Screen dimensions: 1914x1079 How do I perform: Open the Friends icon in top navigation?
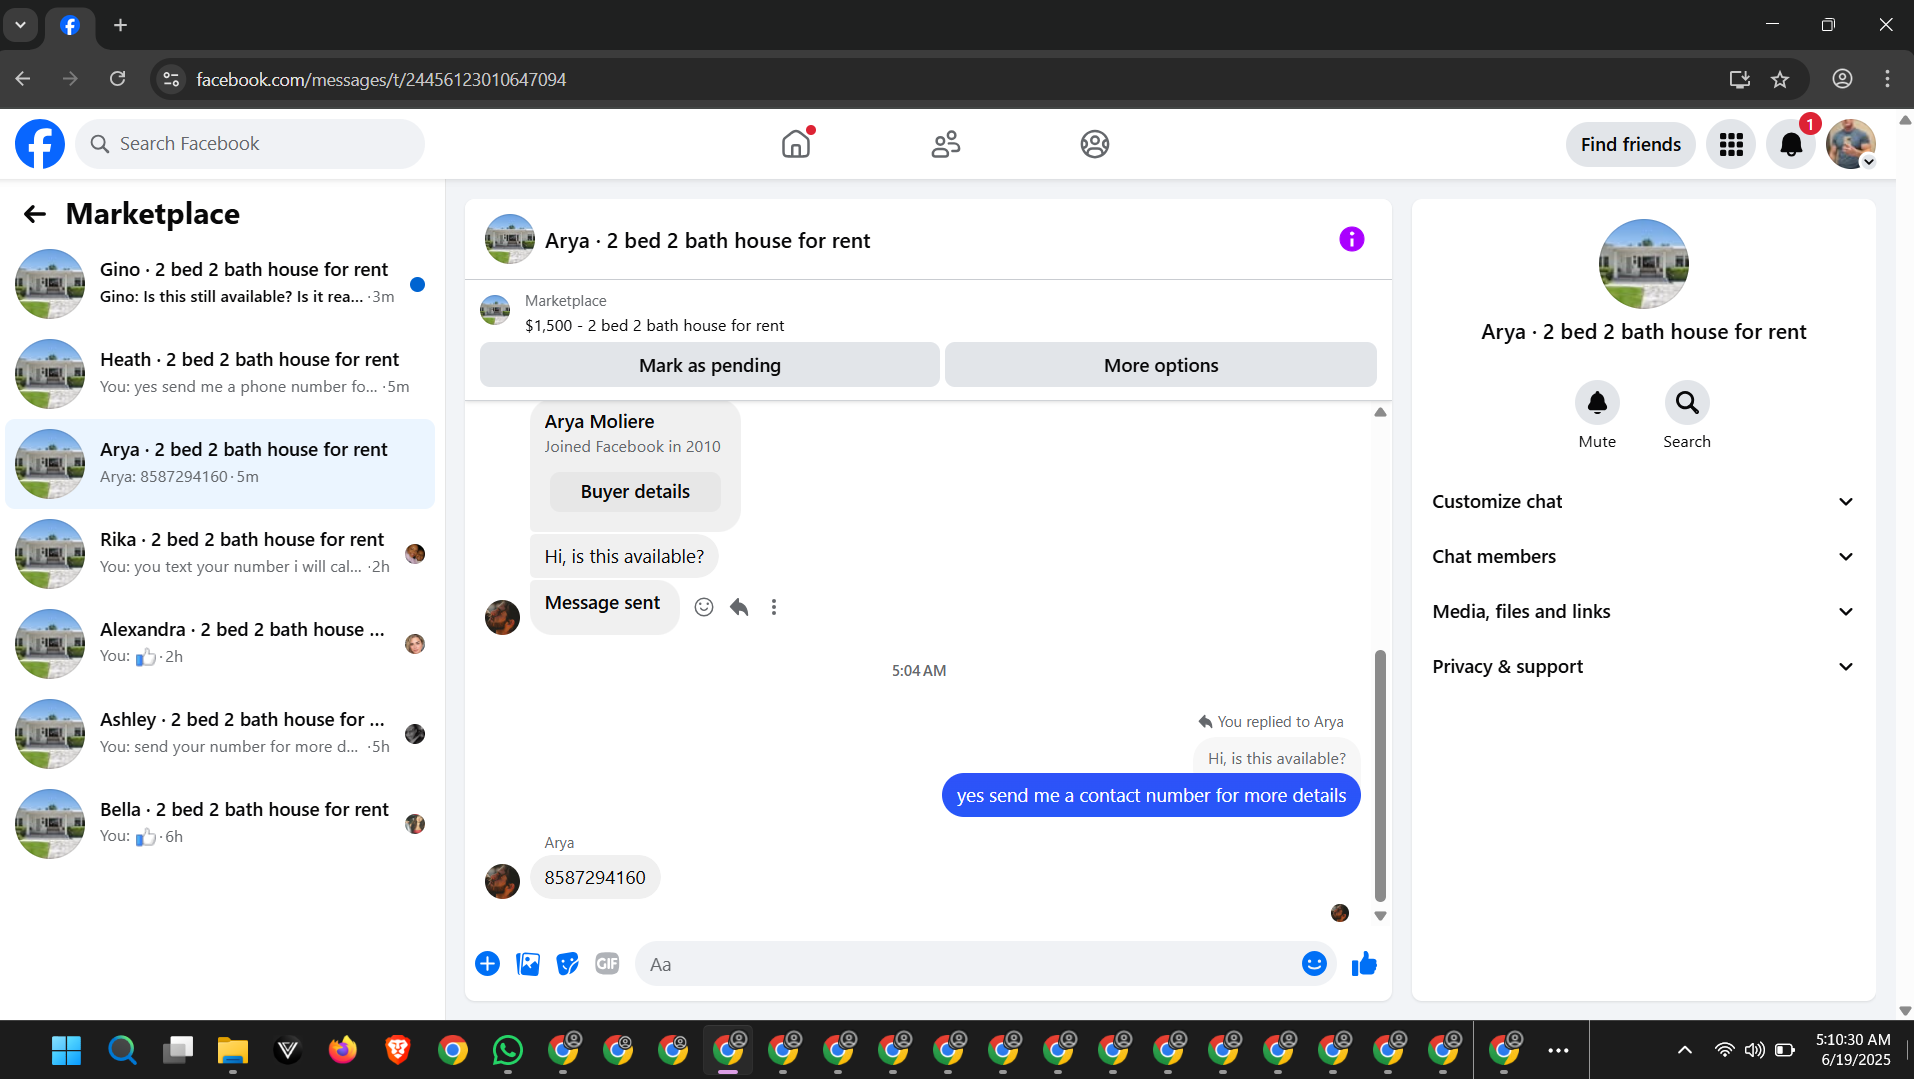tap(945, 144)
